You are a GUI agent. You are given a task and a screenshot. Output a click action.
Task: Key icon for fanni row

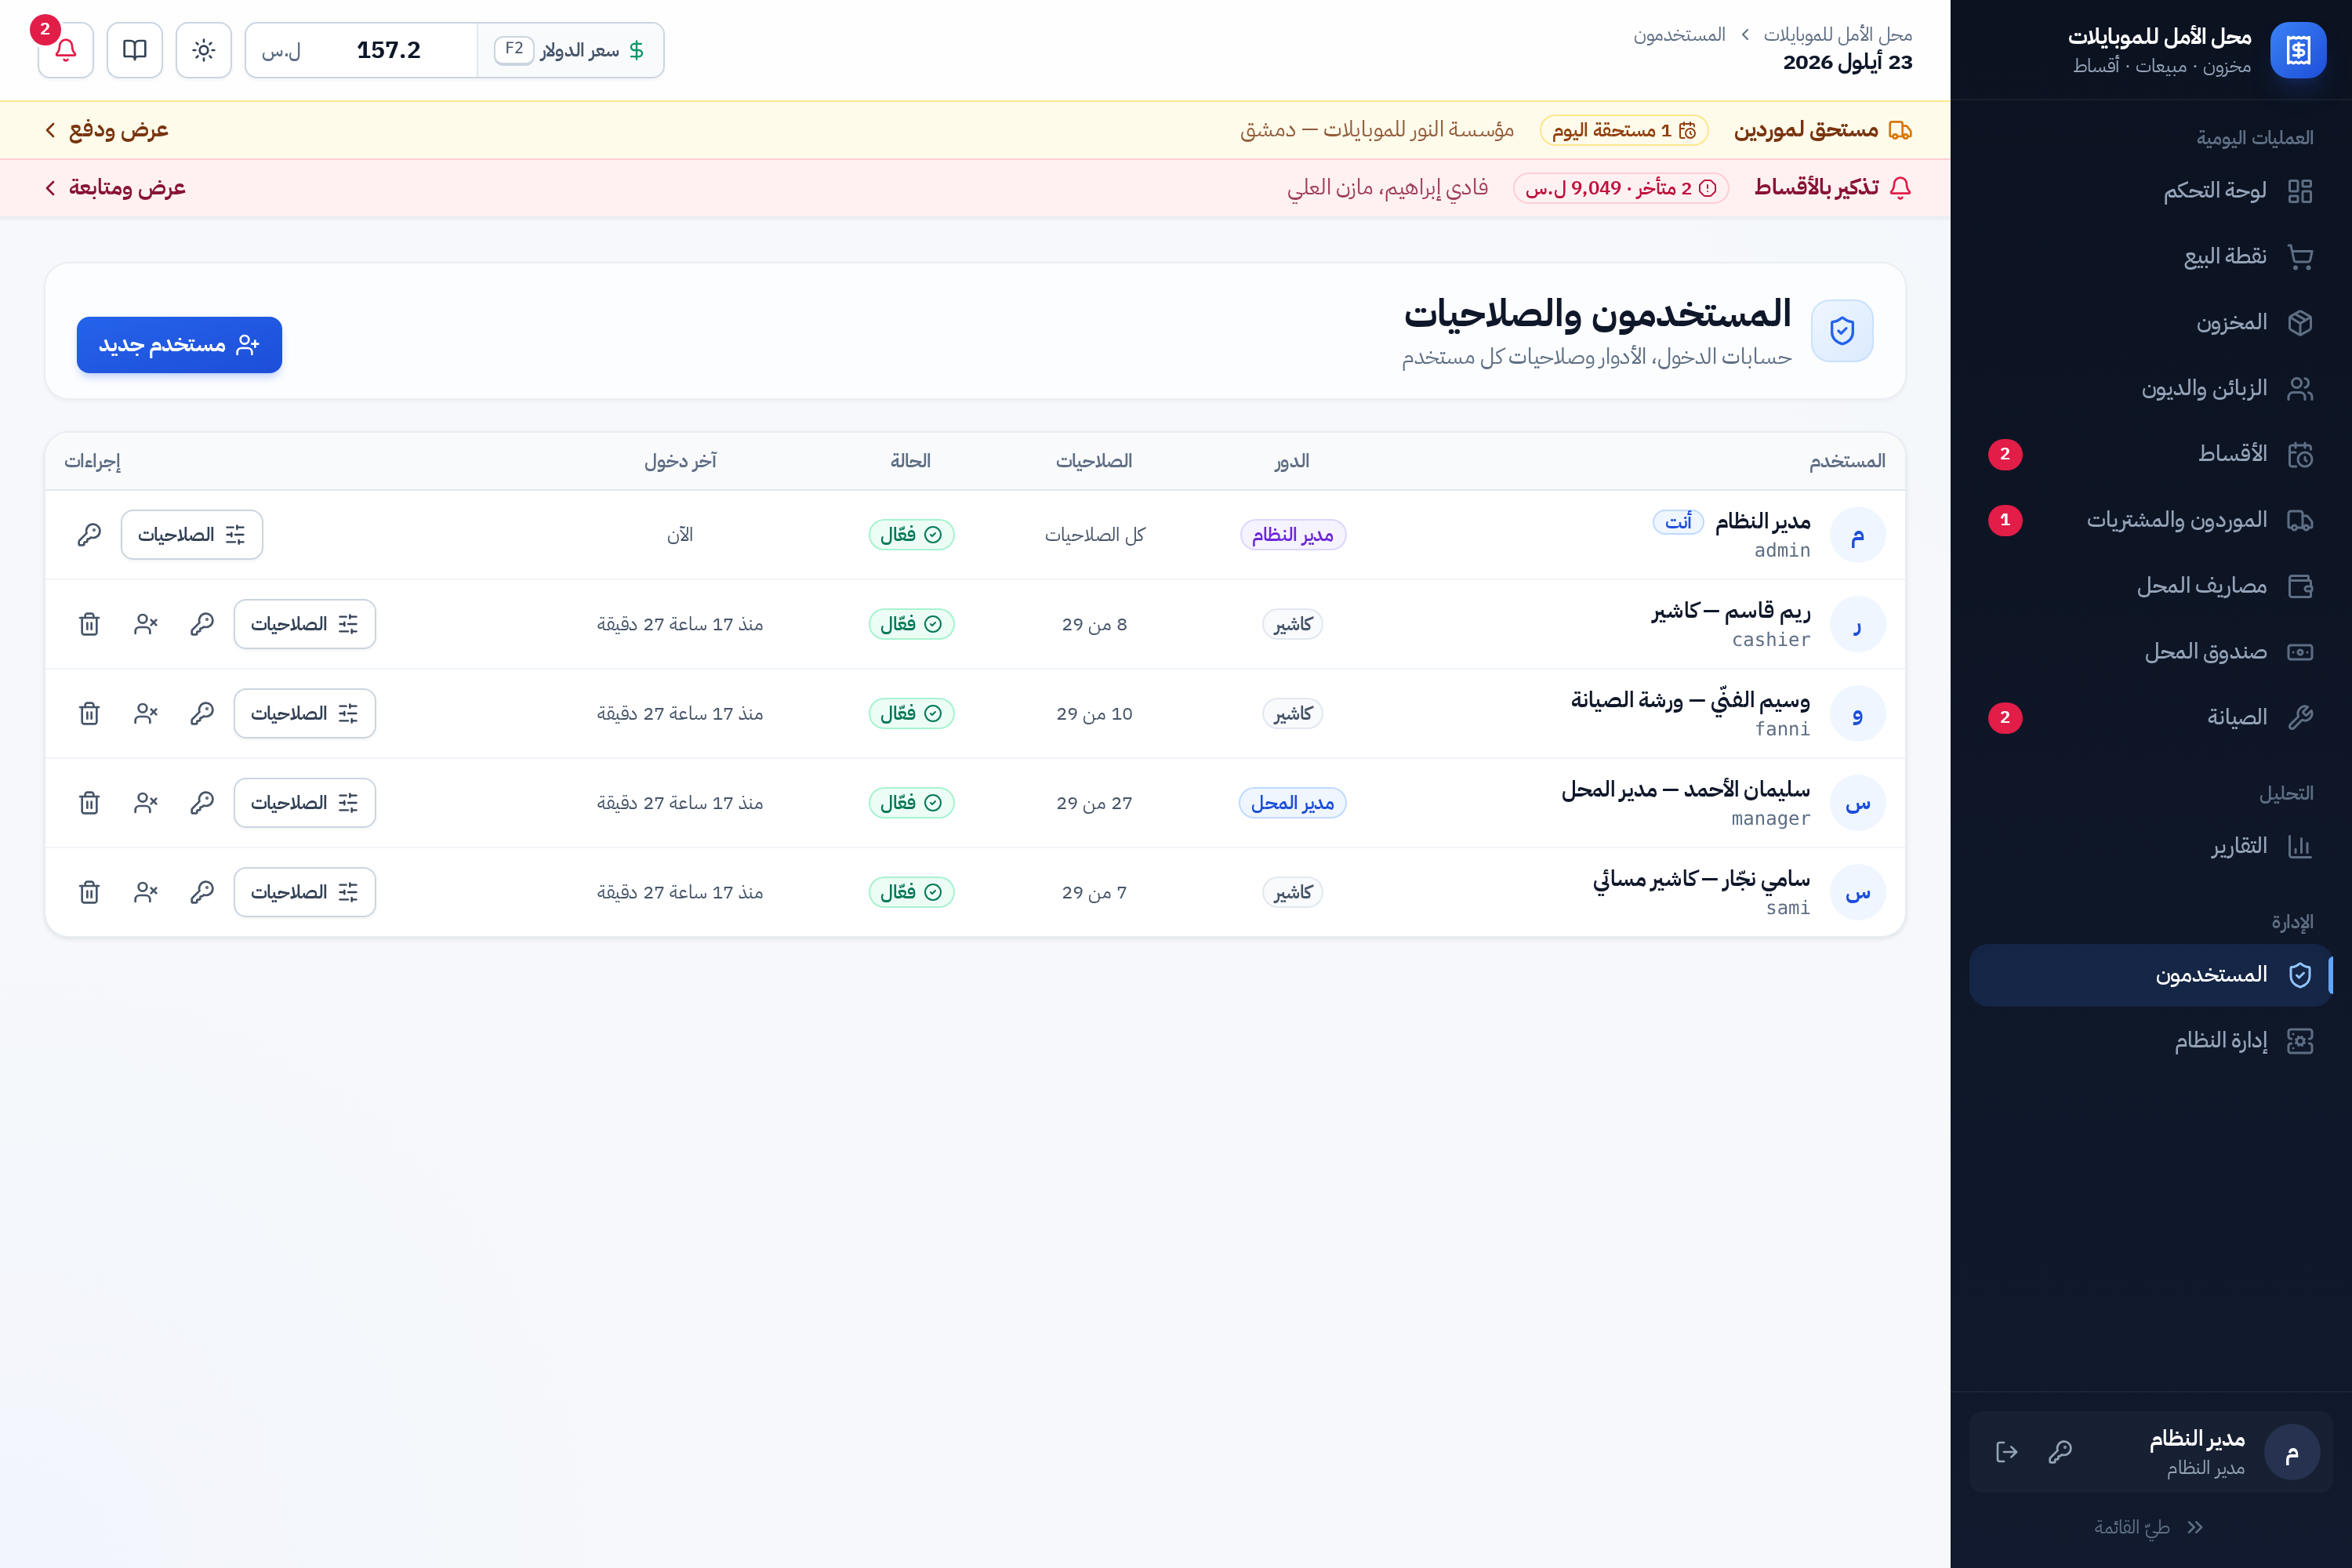pyautogui.click(x=202, y=714)
